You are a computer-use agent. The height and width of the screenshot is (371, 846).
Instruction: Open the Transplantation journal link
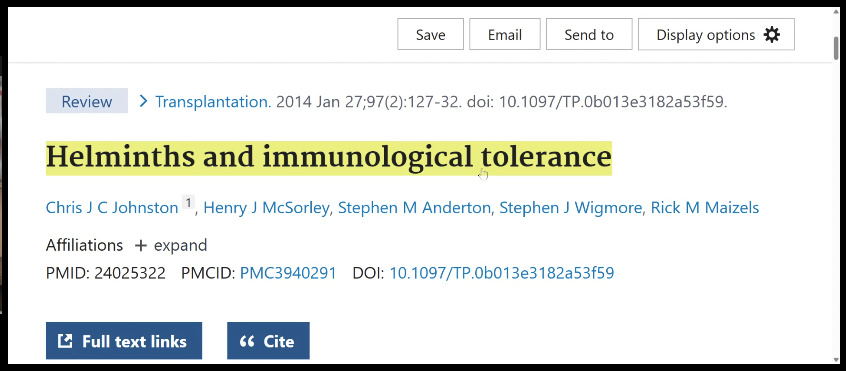pyautogui.click(x=213, y=101)
